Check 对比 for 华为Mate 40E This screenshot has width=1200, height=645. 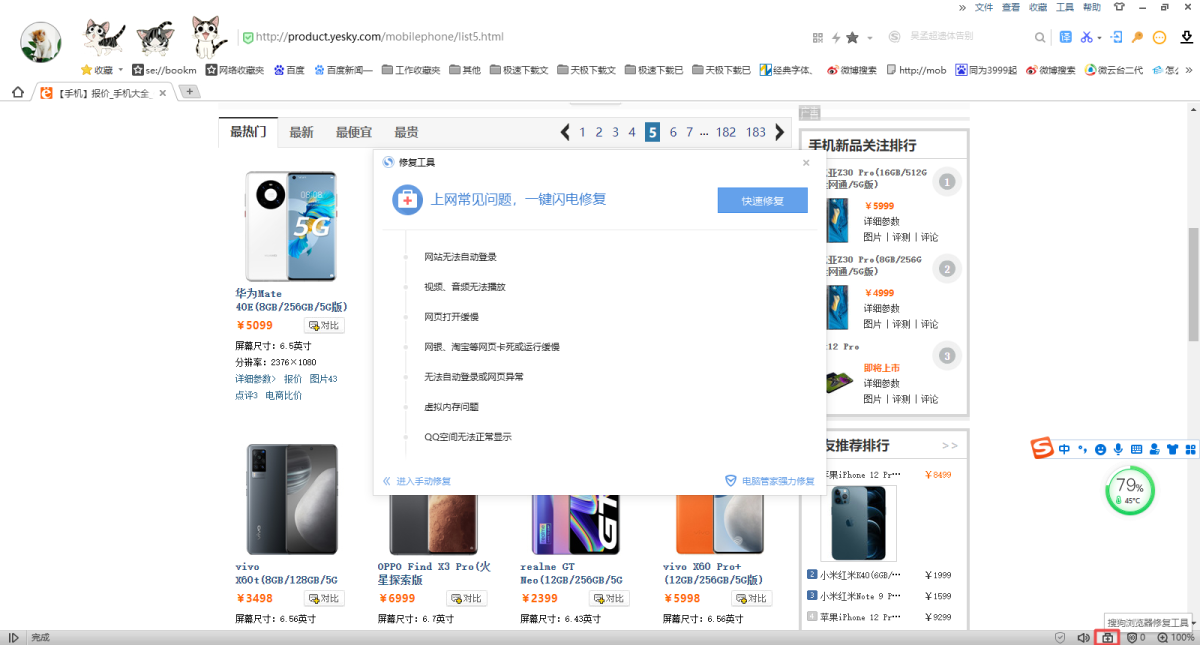[x=324, y=325]
